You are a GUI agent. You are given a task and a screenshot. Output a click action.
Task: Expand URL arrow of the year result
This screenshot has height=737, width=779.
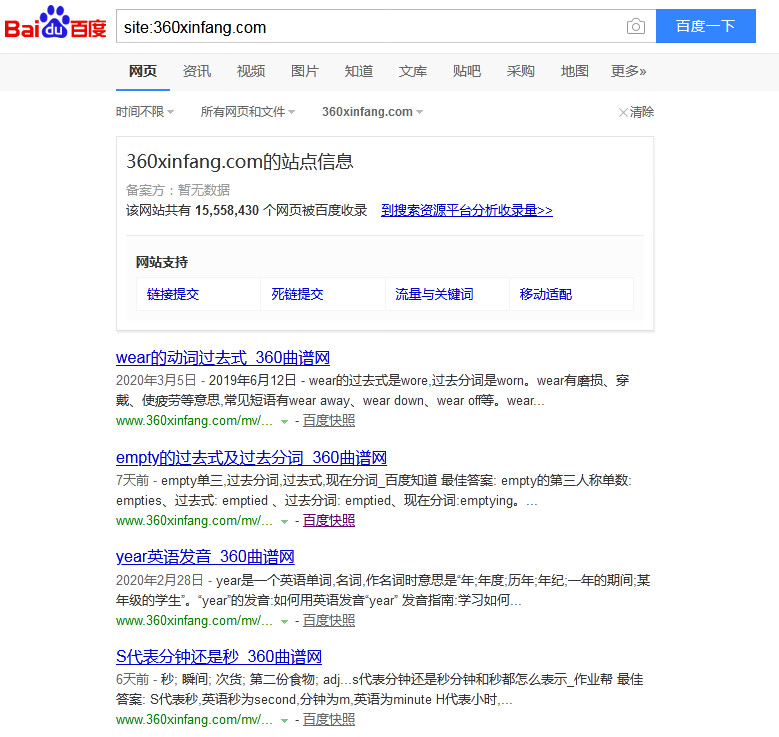(x=284, y=622)
